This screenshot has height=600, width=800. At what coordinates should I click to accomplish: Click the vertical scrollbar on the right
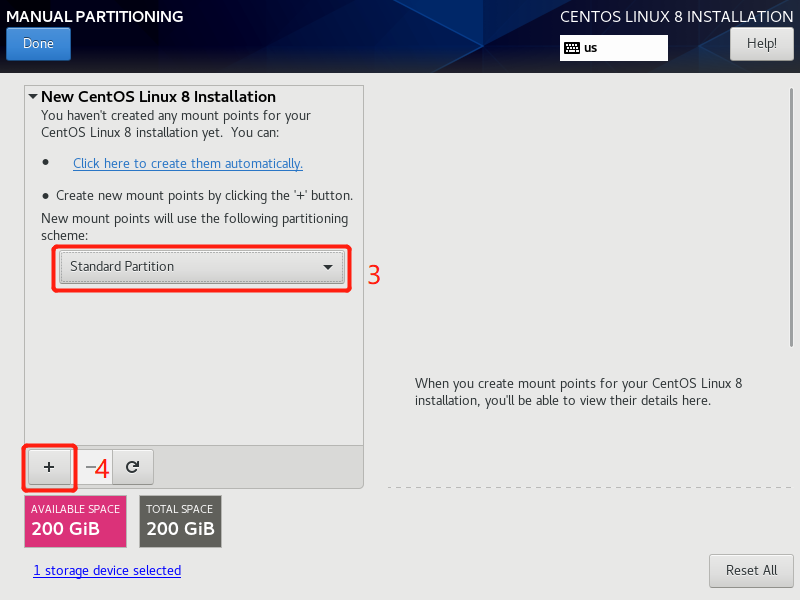pos(791,218)
